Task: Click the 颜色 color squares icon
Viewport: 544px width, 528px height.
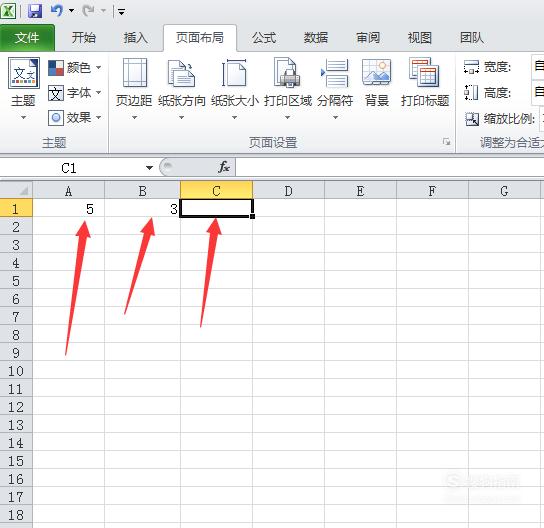Action: 56,68
